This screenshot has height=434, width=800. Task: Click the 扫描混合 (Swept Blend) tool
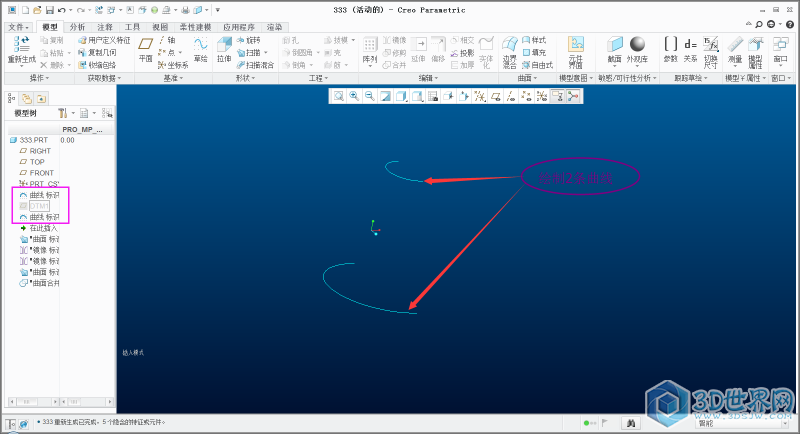pos(255,65)
